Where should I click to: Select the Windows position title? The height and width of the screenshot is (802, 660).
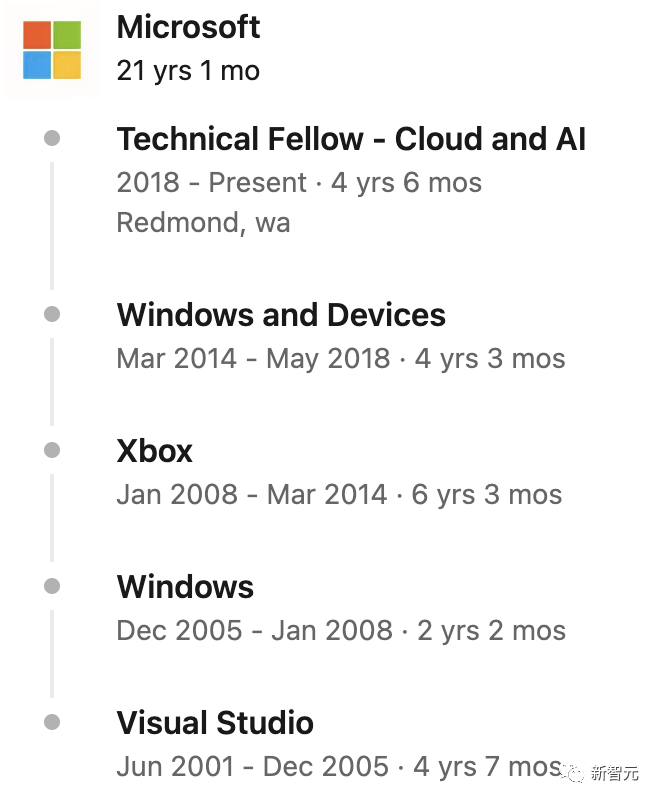(185, 586)
